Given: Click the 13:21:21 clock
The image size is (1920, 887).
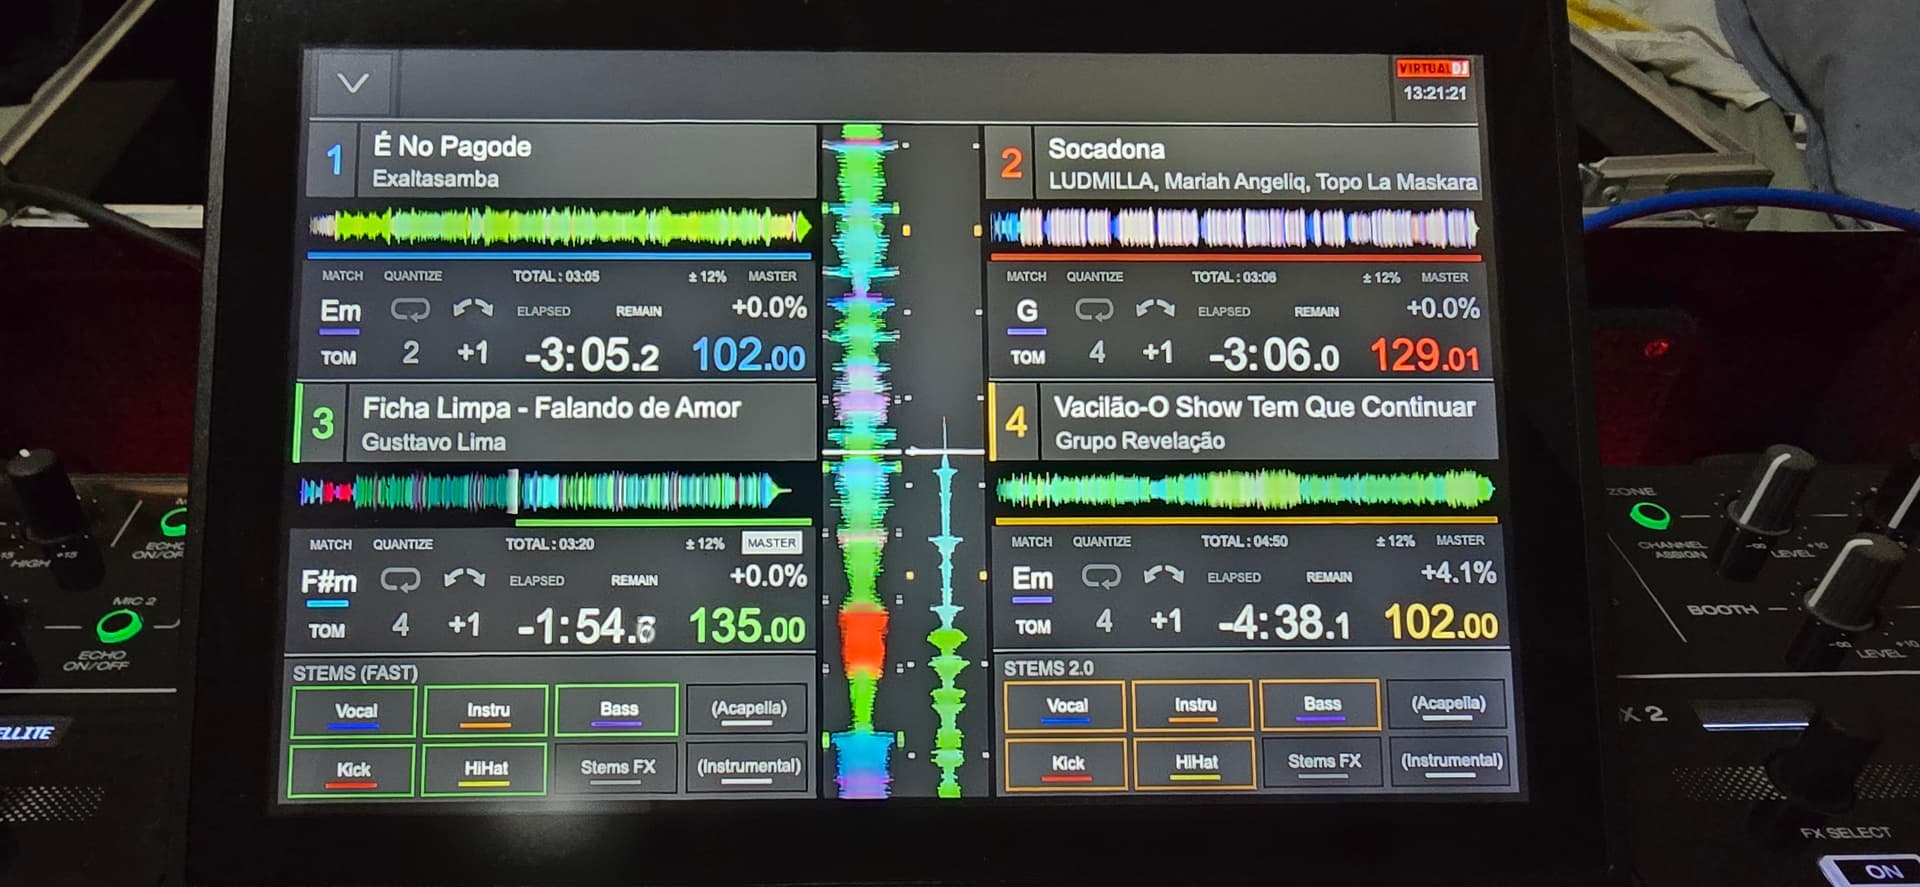Looking at the screenshot, I should click(x=1434, y=93).
